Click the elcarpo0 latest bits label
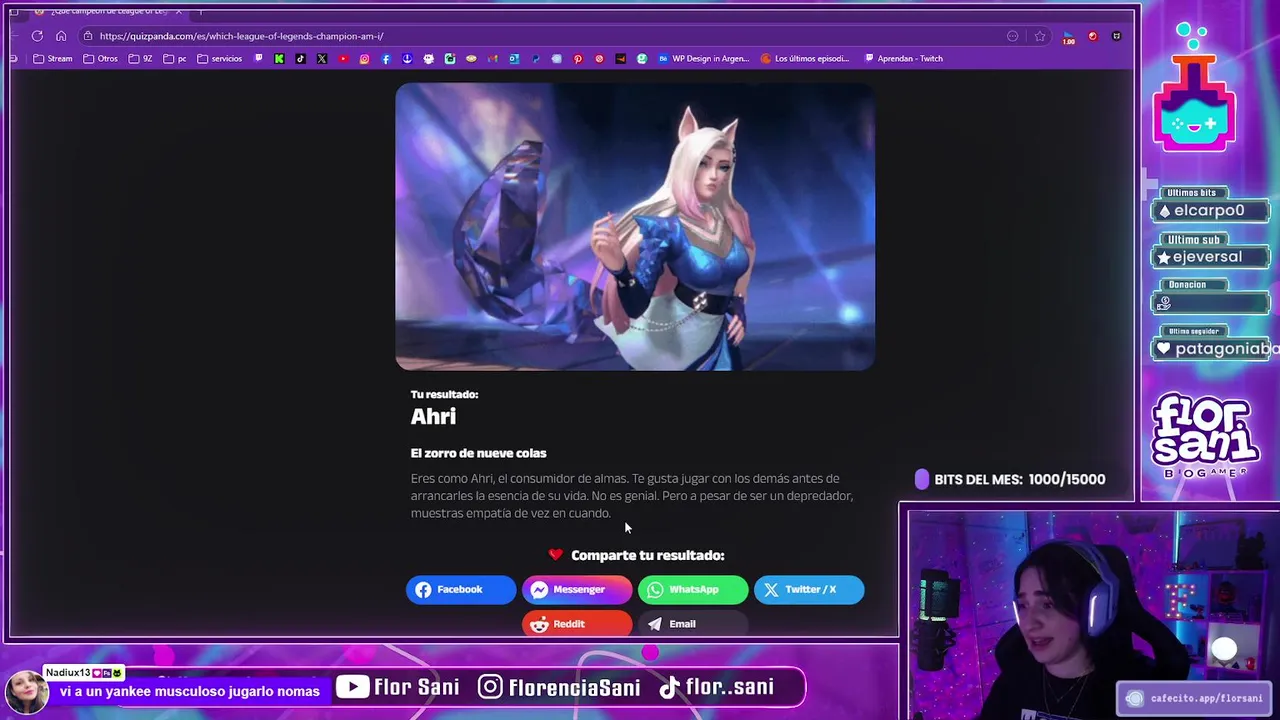This screenshot has height=720, width=1280. pyautogui.click(x=1210, y=211)
